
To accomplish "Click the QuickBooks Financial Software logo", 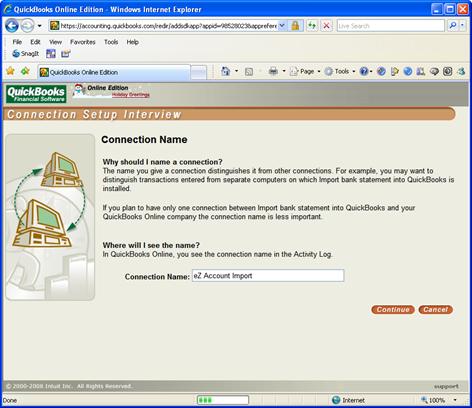I will coord(36,94).
